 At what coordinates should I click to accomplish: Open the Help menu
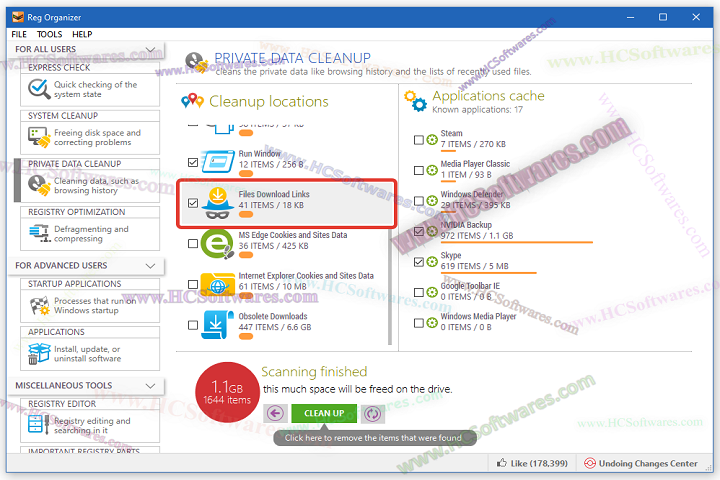tap(82, 34)
